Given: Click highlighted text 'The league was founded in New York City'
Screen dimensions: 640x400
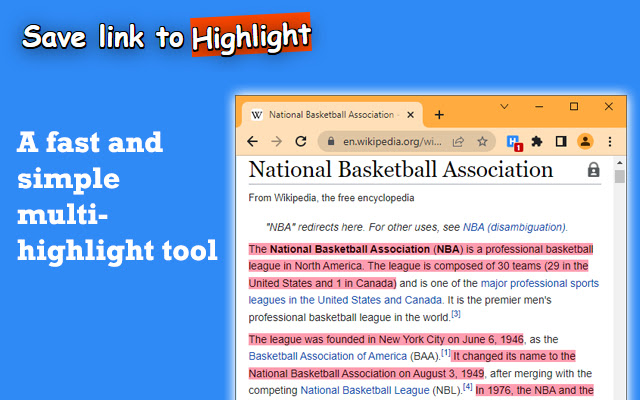Looking at the screenshot, I should [x=347, y=339].
